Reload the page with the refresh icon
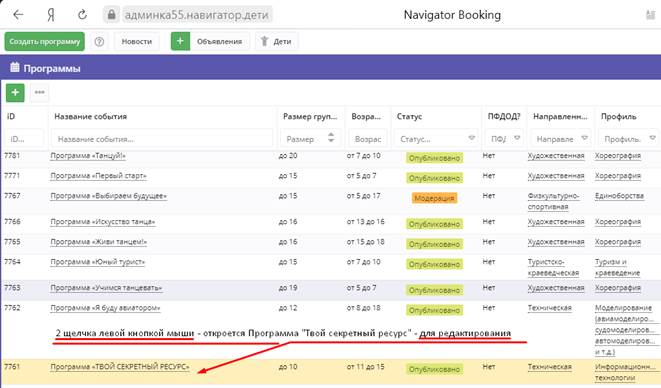The width and height of the screenshot is (661, 388). [82, 15]
